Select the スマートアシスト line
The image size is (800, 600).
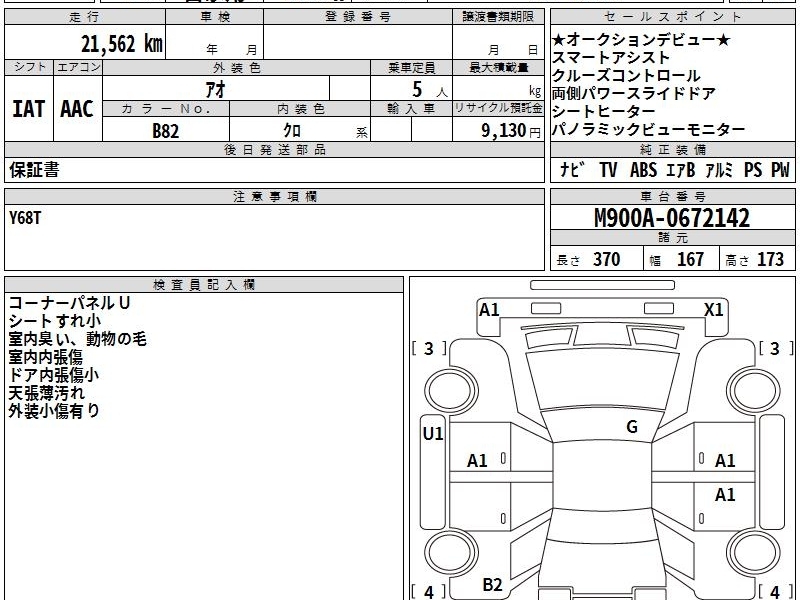611,57
